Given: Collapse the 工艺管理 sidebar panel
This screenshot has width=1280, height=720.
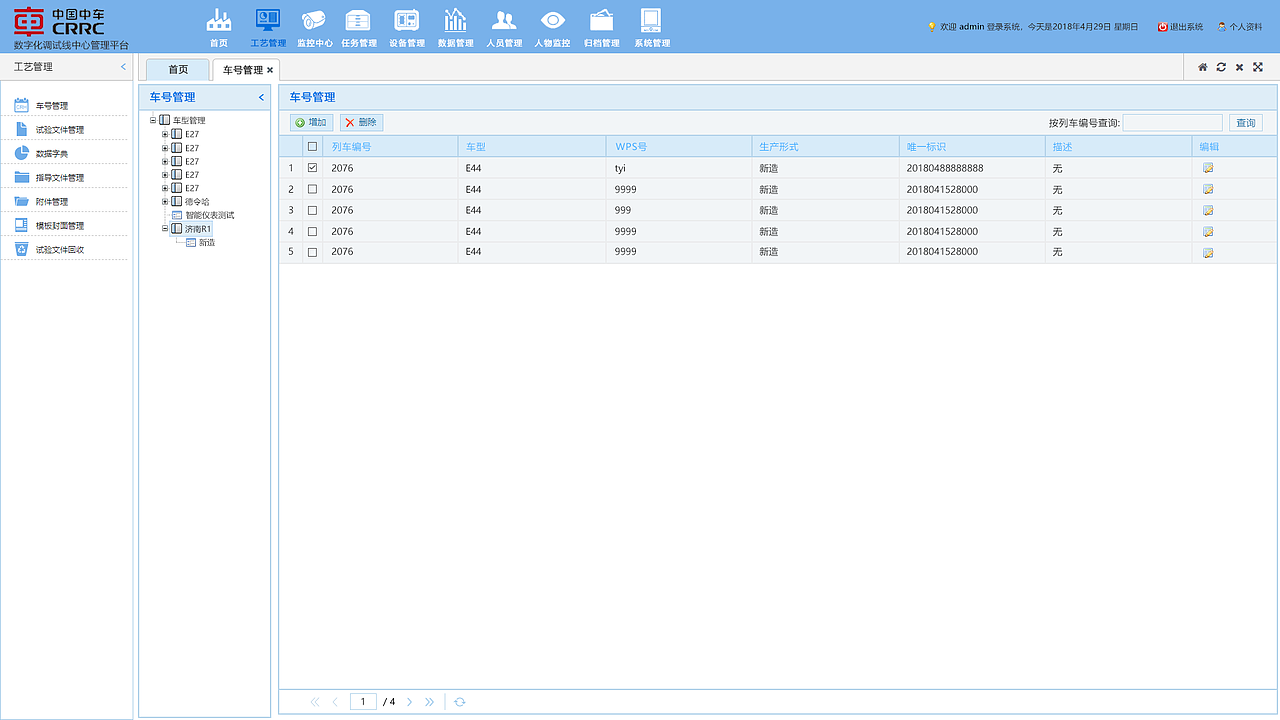Looking at the screenshot, I should coord(123,67).
